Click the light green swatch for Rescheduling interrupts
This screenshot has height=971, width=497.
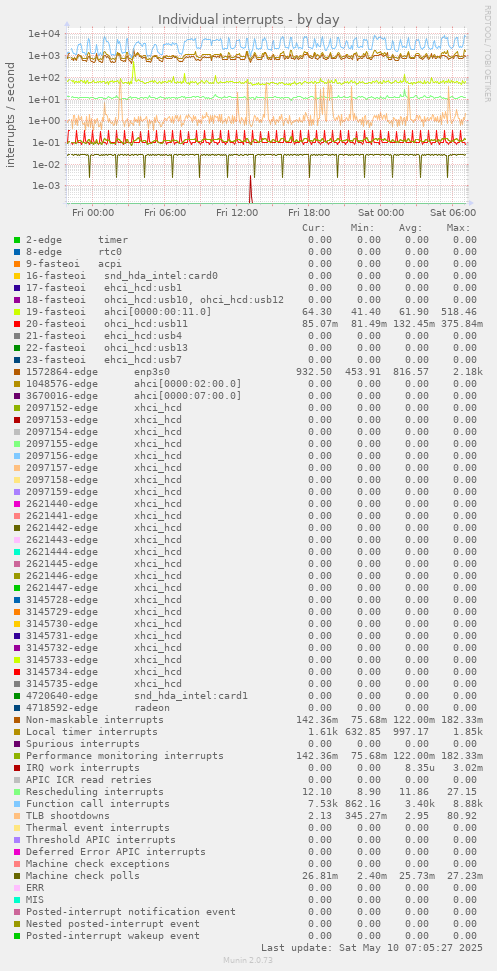point(17,791)
